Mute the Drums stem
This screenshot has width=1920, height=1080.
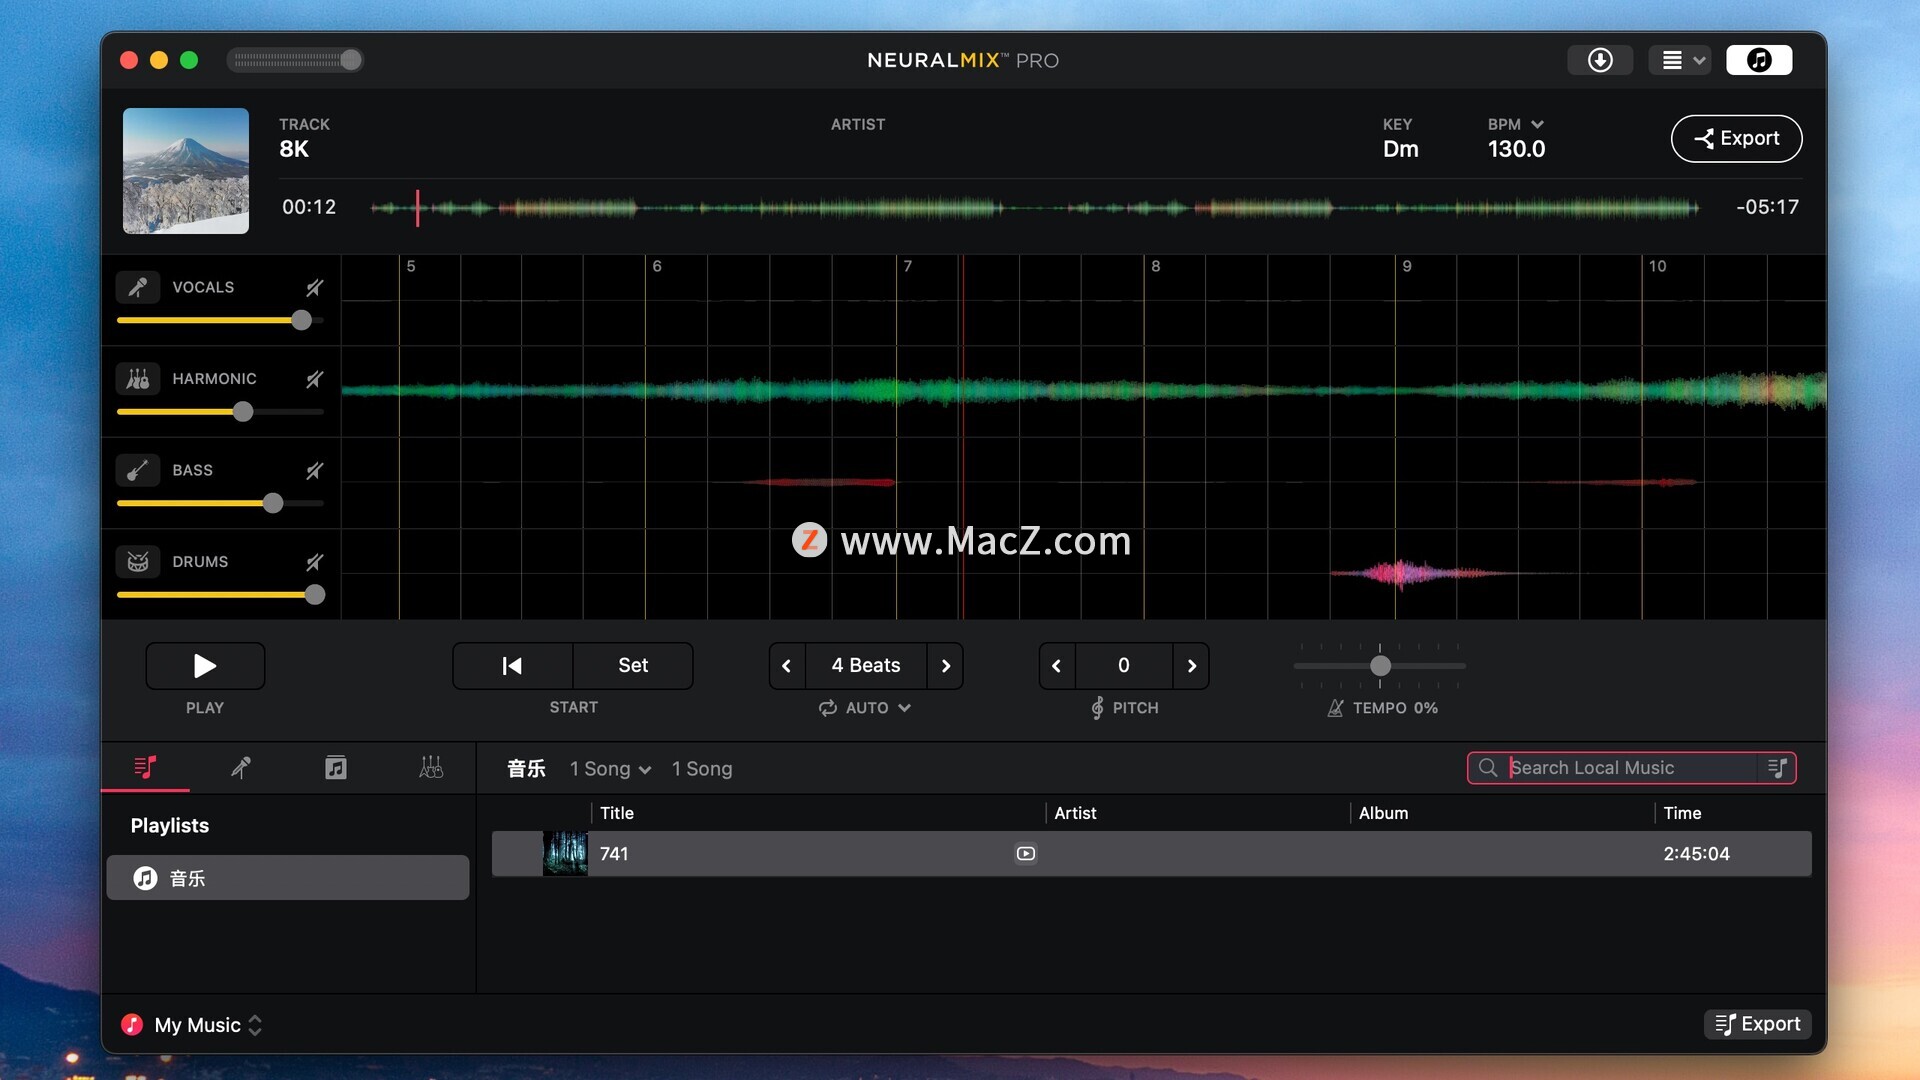click(314, 562)
